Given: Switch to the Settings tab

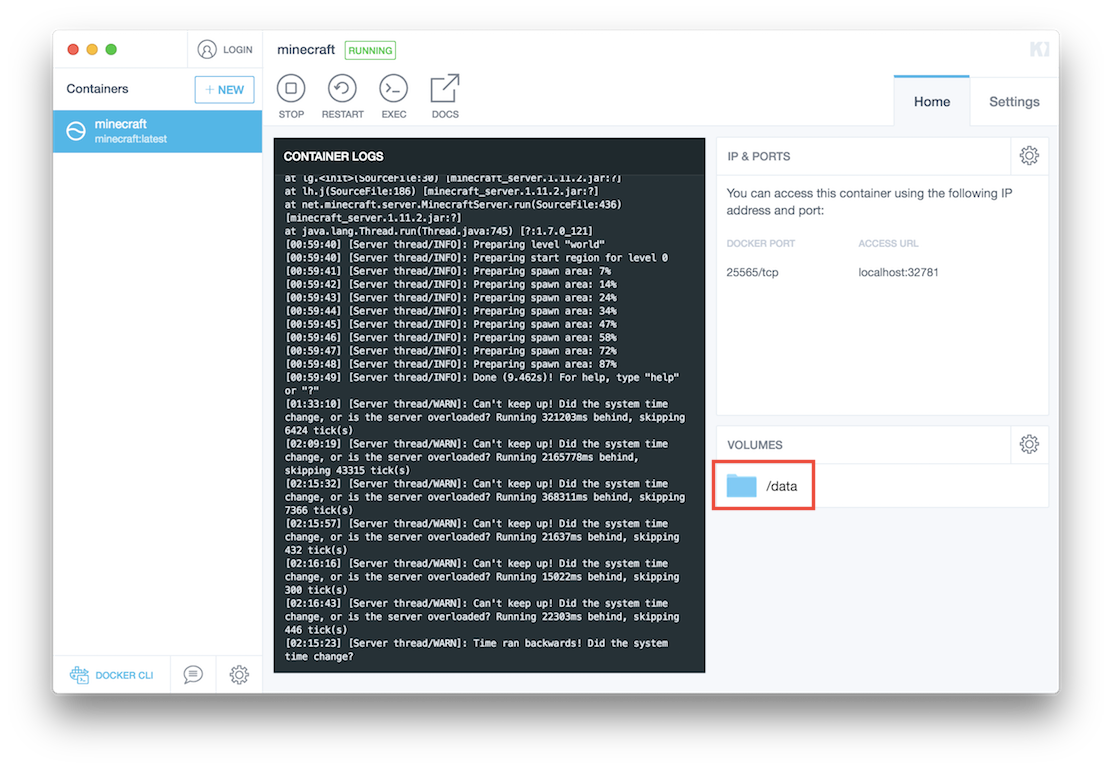Looking at the screenshot, I should (1014, 102).
